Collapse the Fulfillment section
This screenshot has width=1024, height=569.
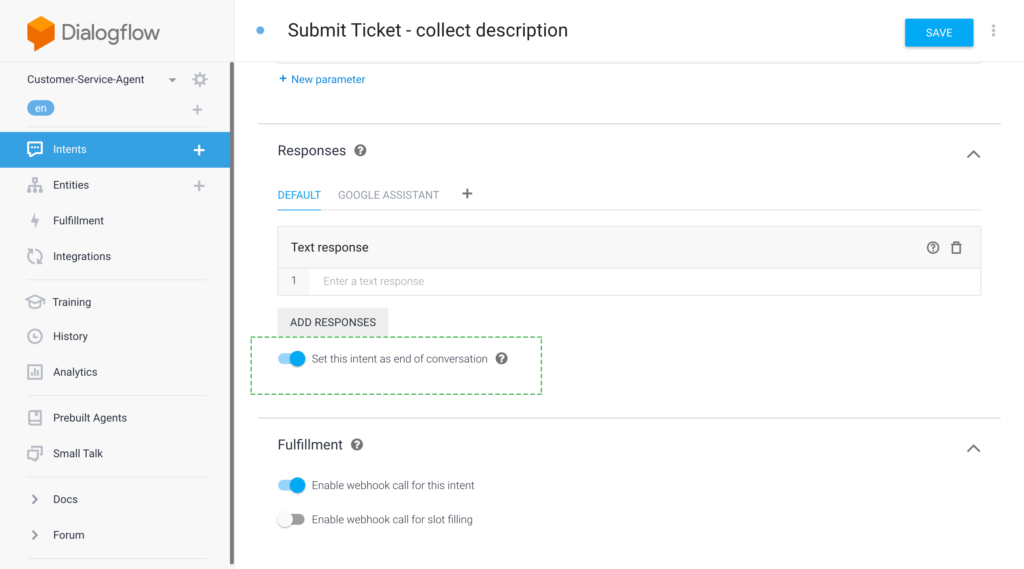point(973,448)
